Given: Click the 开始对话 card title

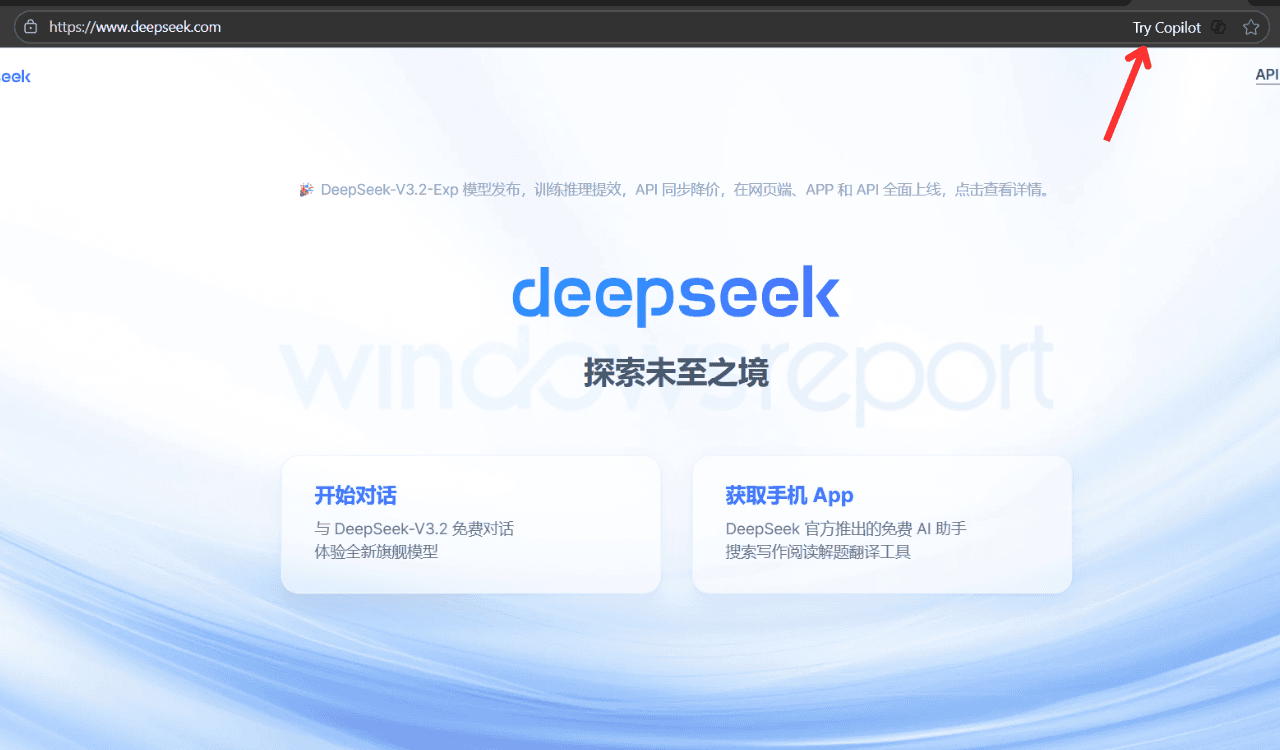Looking at the screenshot, I should click(x=355, y=495).
